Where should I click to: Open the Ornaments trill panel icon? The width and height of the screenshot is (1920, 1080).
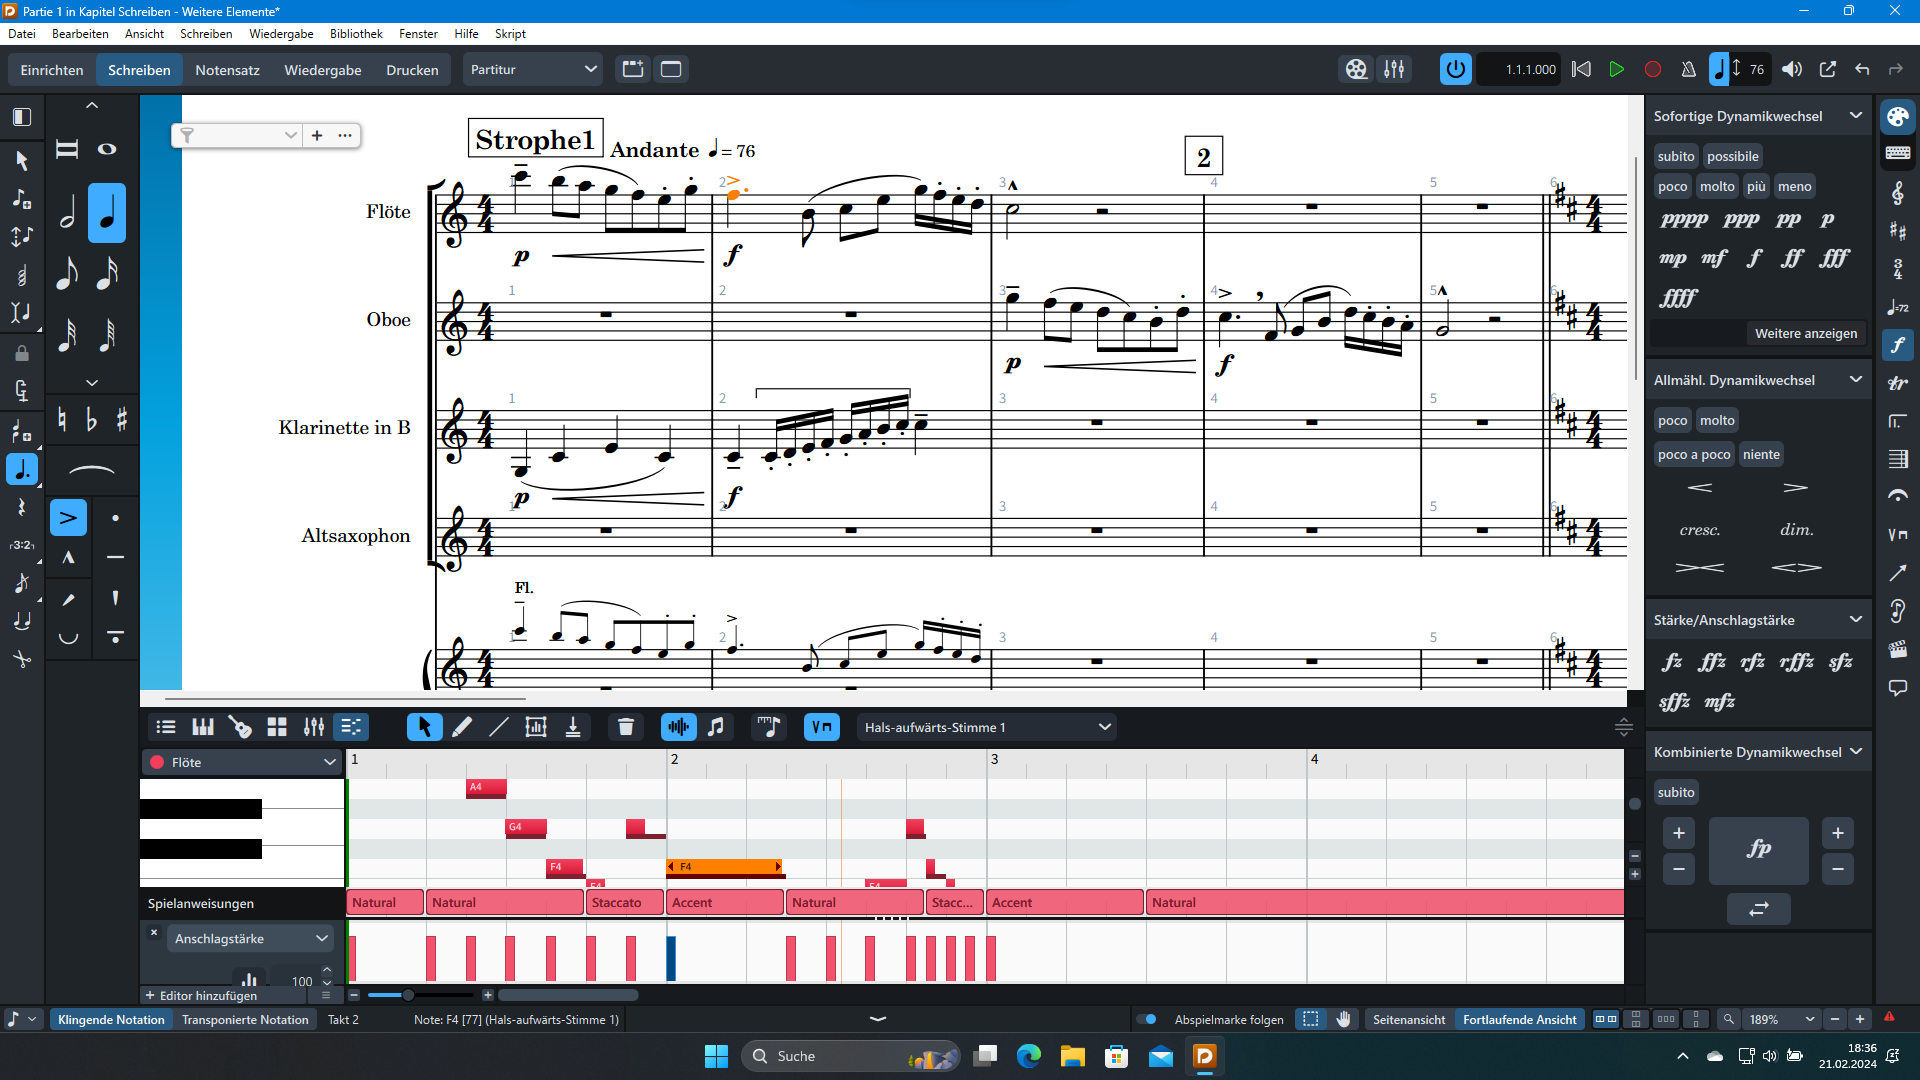coord(1897,383)
